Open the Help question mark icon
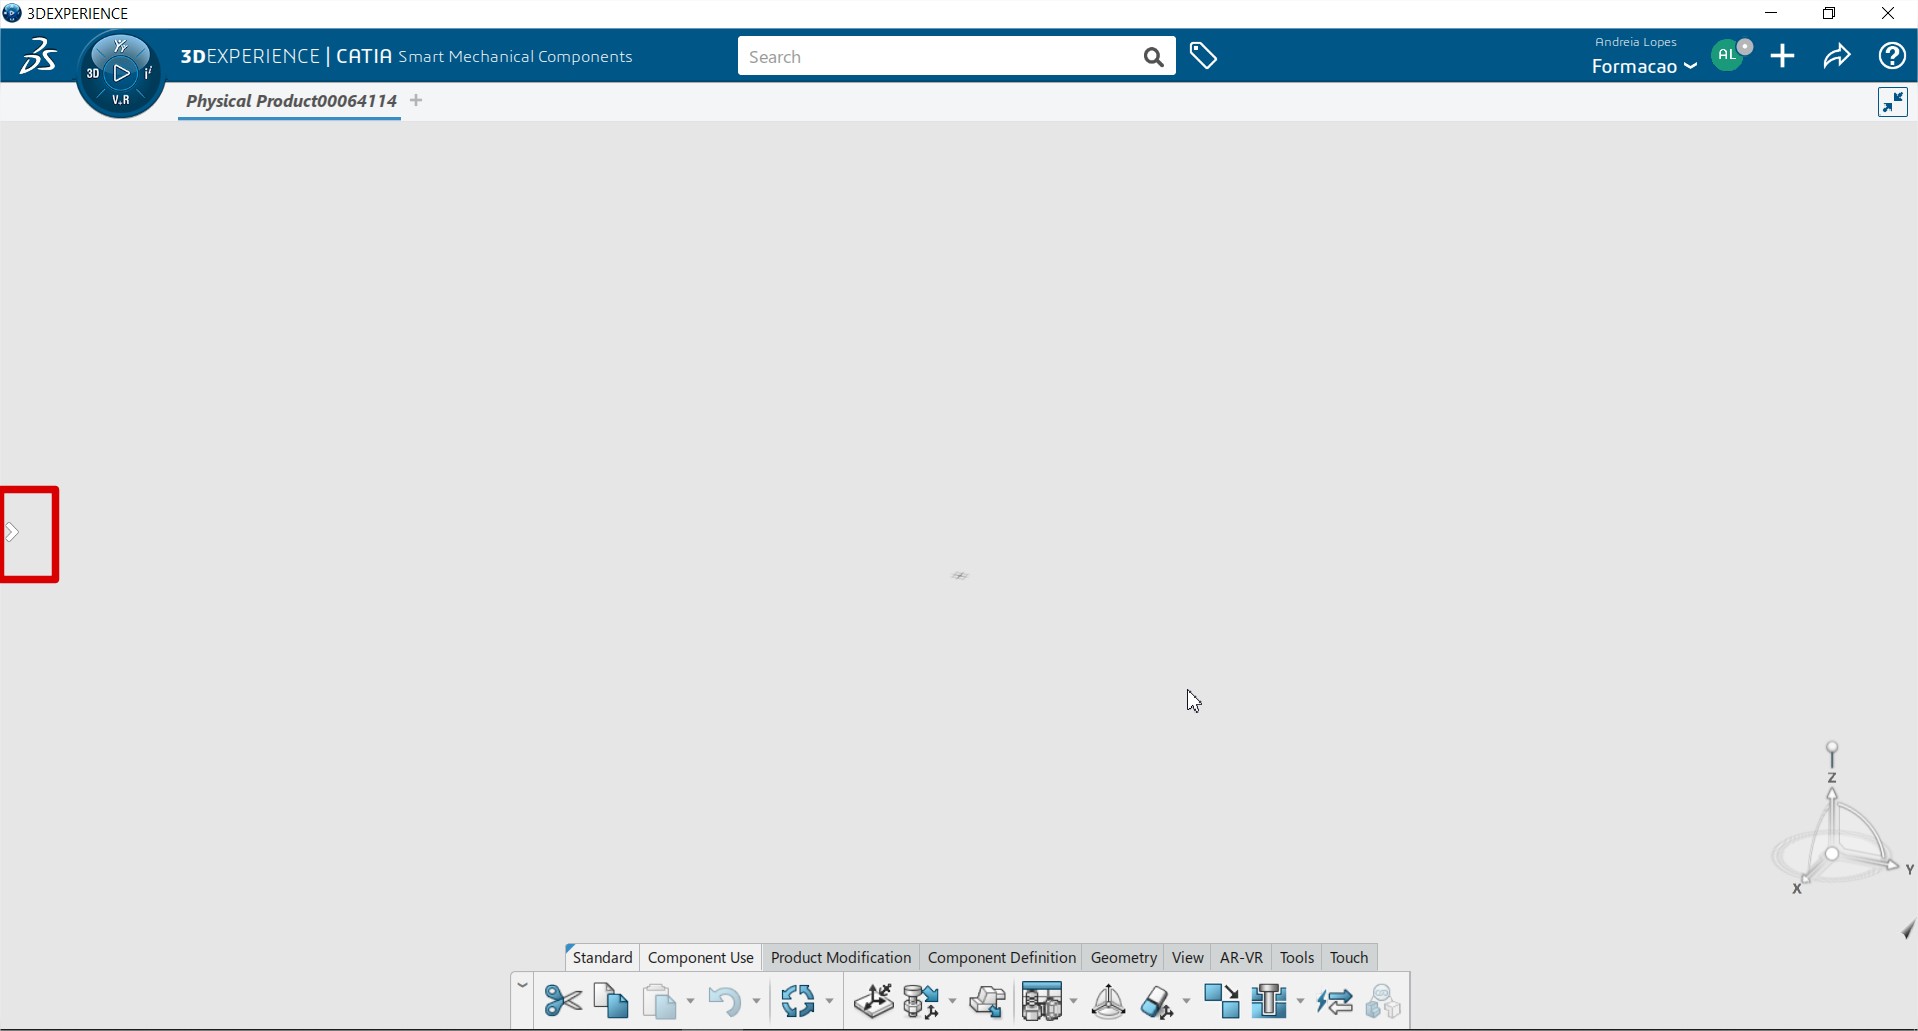This screenshot has height=1031, width=1918. (1892, 57)
